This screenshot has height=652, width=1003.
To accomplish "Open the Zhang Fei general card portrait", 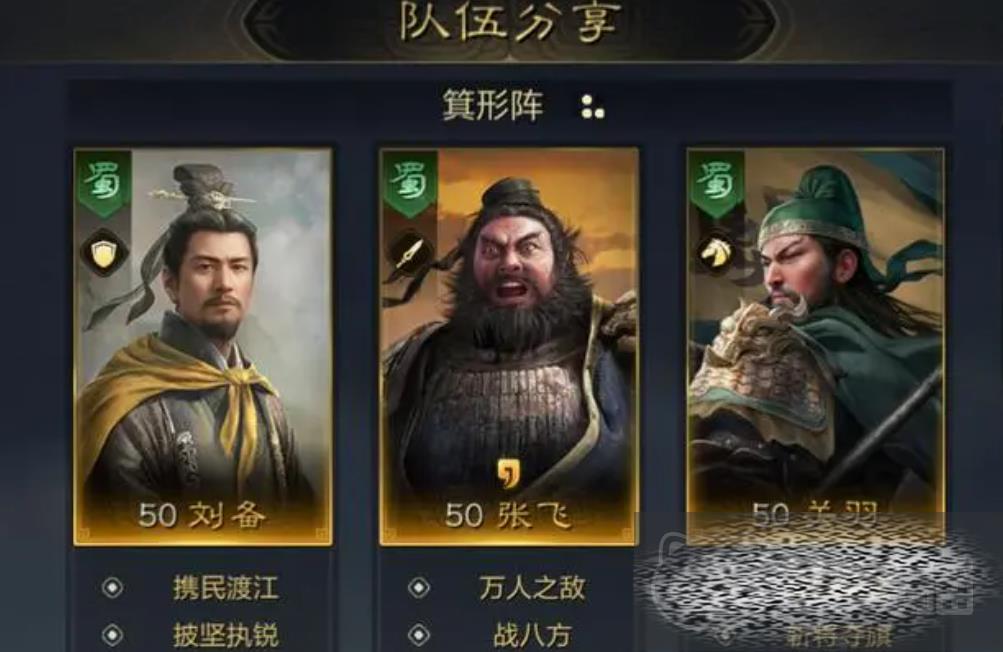I will tap(509, 347).
